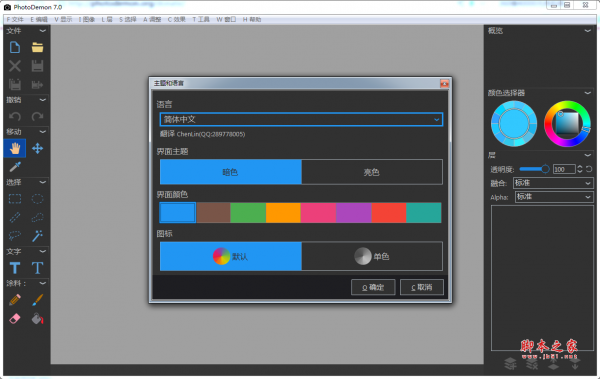The height and width of the screenshot is (379, 600).
Task: Click the opacity spinner arrows
Action: click(580, 169)
